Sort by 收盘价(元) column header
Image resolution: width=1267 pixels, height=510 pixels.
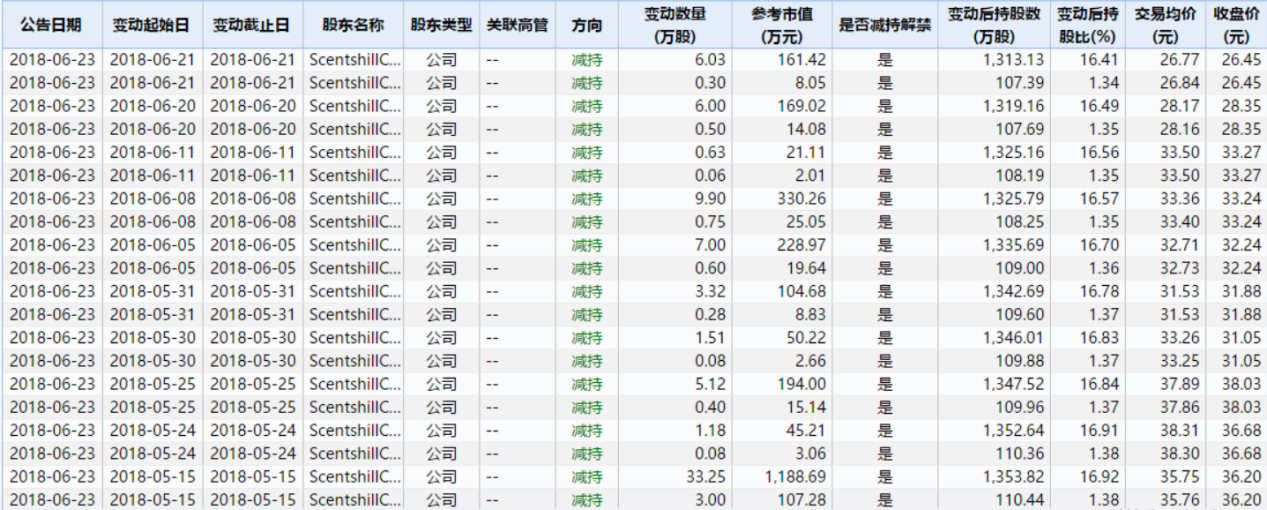point(1235,24)
